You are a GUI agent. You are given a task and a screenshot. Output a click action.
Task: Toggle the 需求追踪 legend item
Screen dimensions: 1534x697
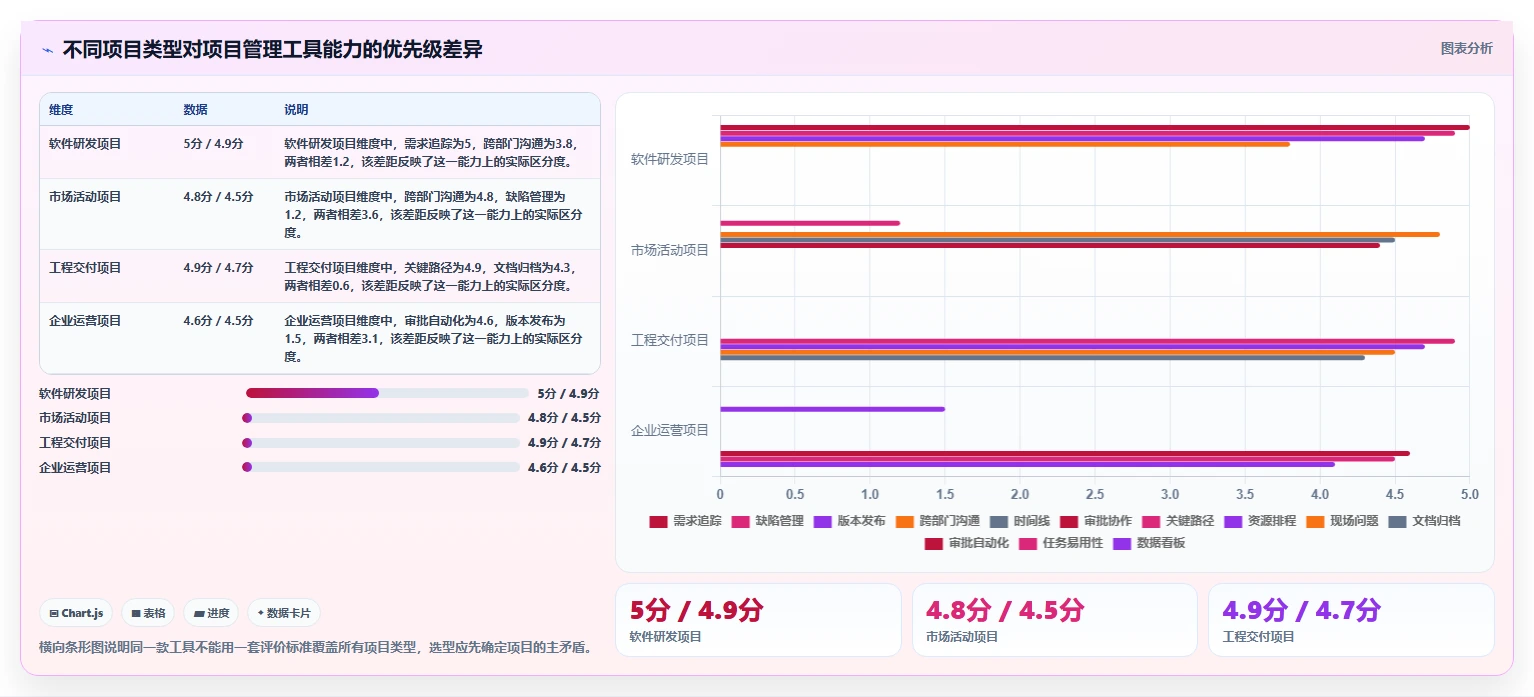pos(685,521)
